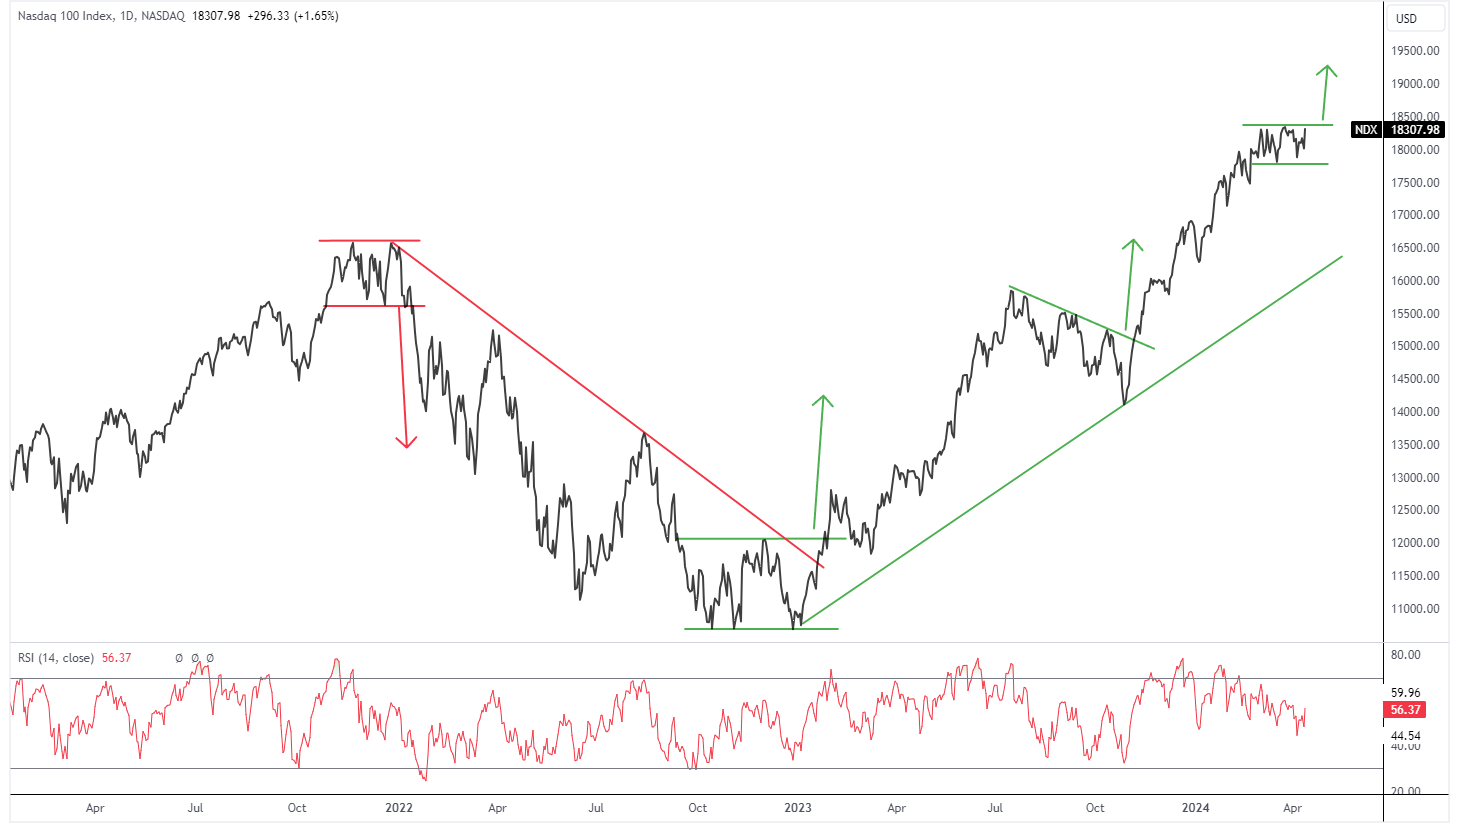Click the 15000.00 price axis label
The width and height of the screenshot is (1459, 828).
click(1415, 346)
